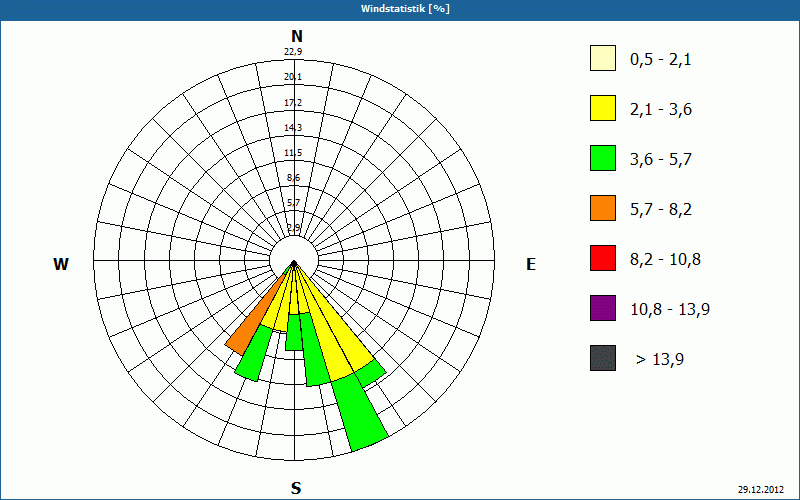Image resolution: width=800 pixels, height=500 pixels.
Task: Click the 17,2 axis value
Action: [x=293, y=103]
